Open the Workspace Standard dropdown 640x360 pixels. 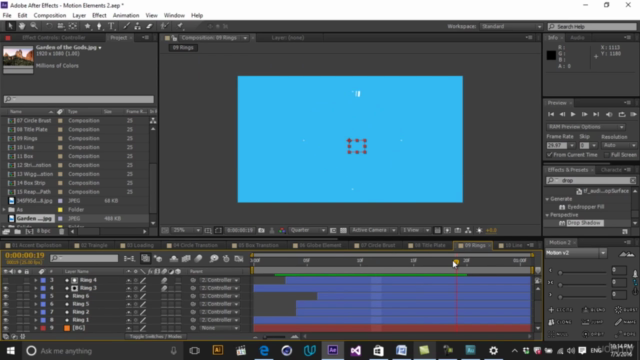(x=511, y=27)
